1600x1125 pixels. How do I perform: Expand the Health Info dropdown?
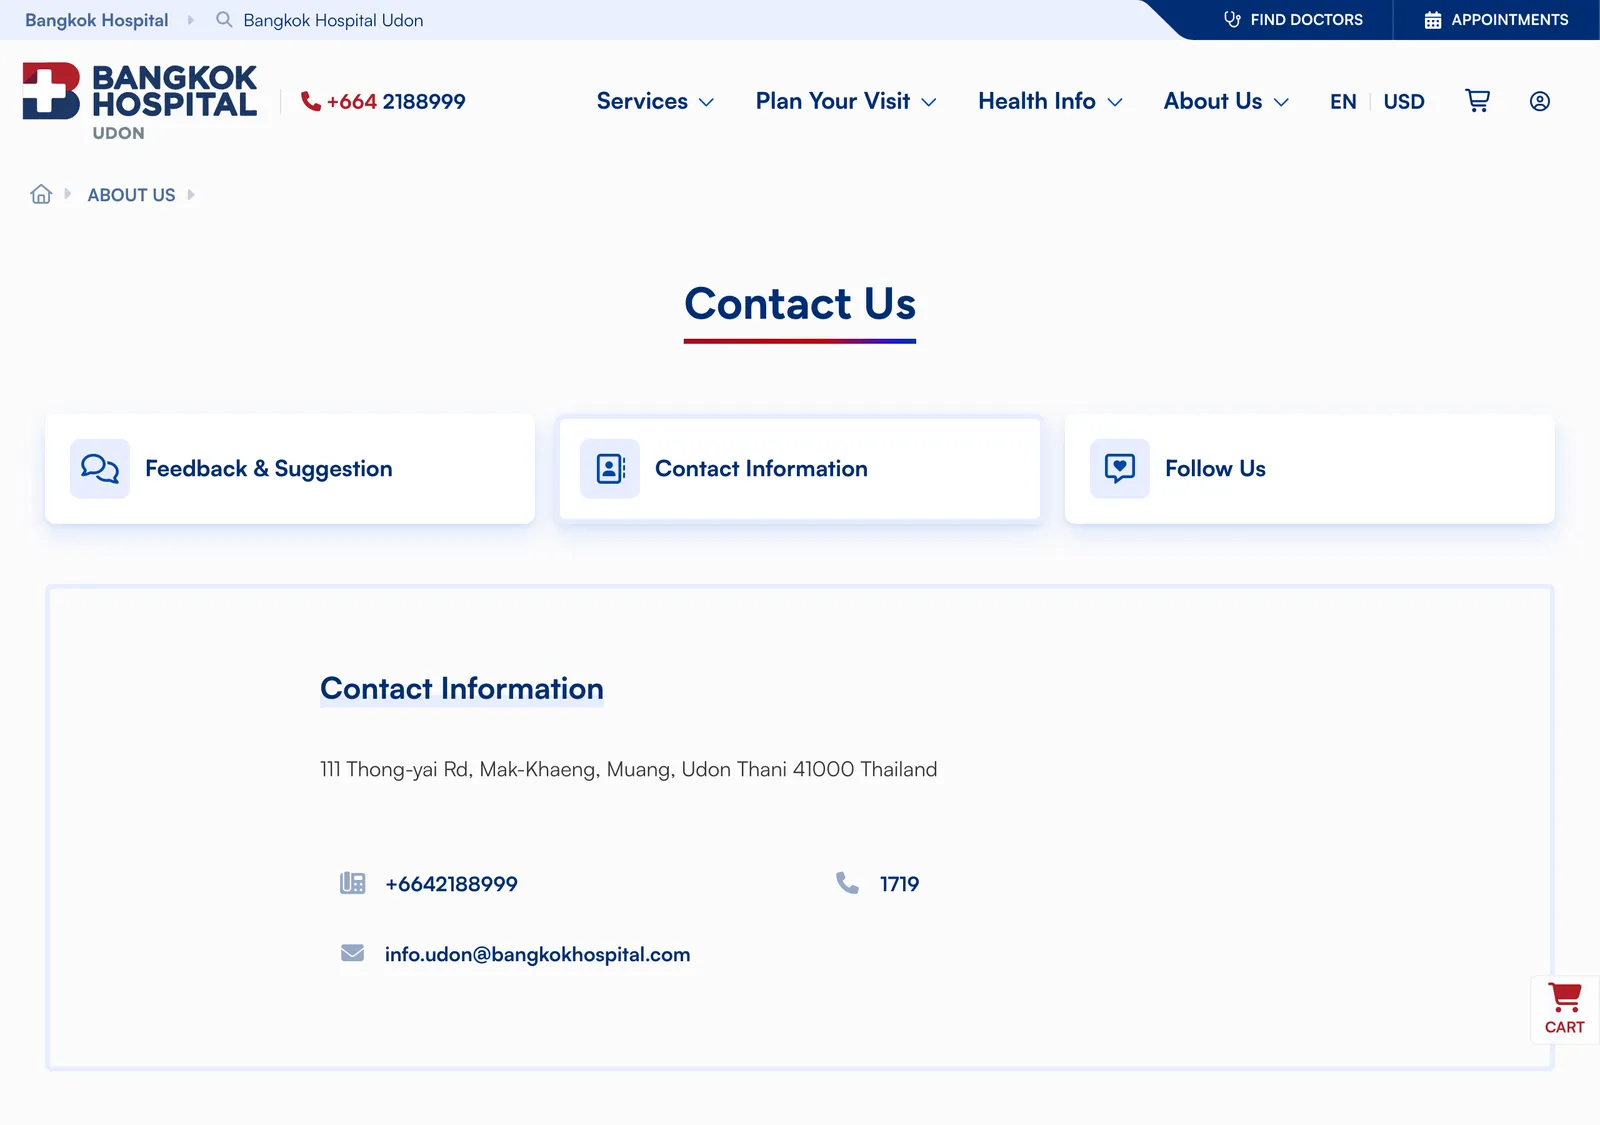point(1050,101)
